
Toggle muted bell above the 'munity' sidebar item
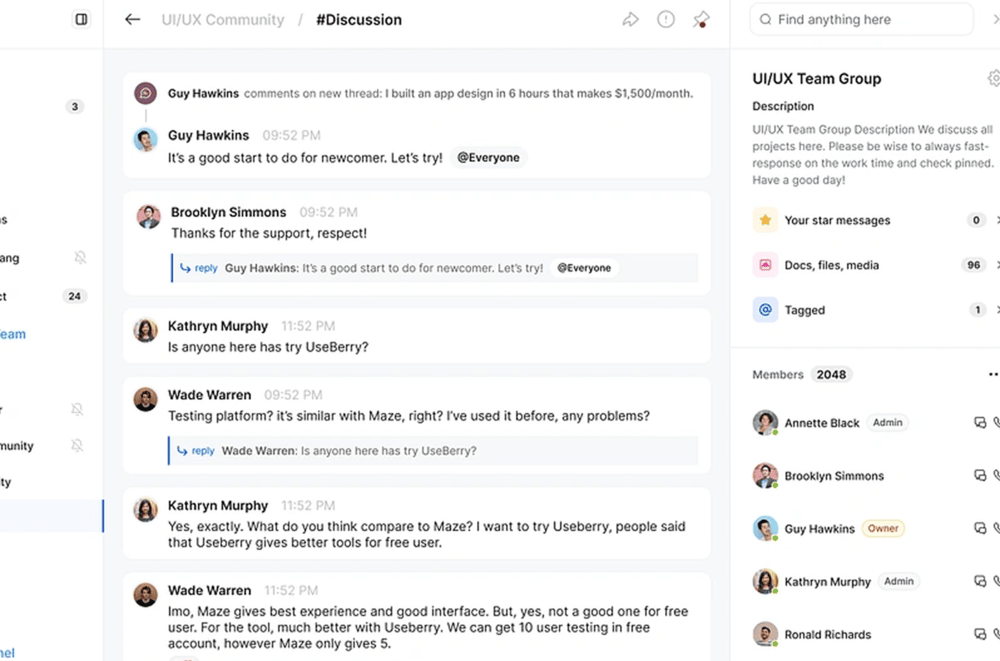[x=77, y=409]
